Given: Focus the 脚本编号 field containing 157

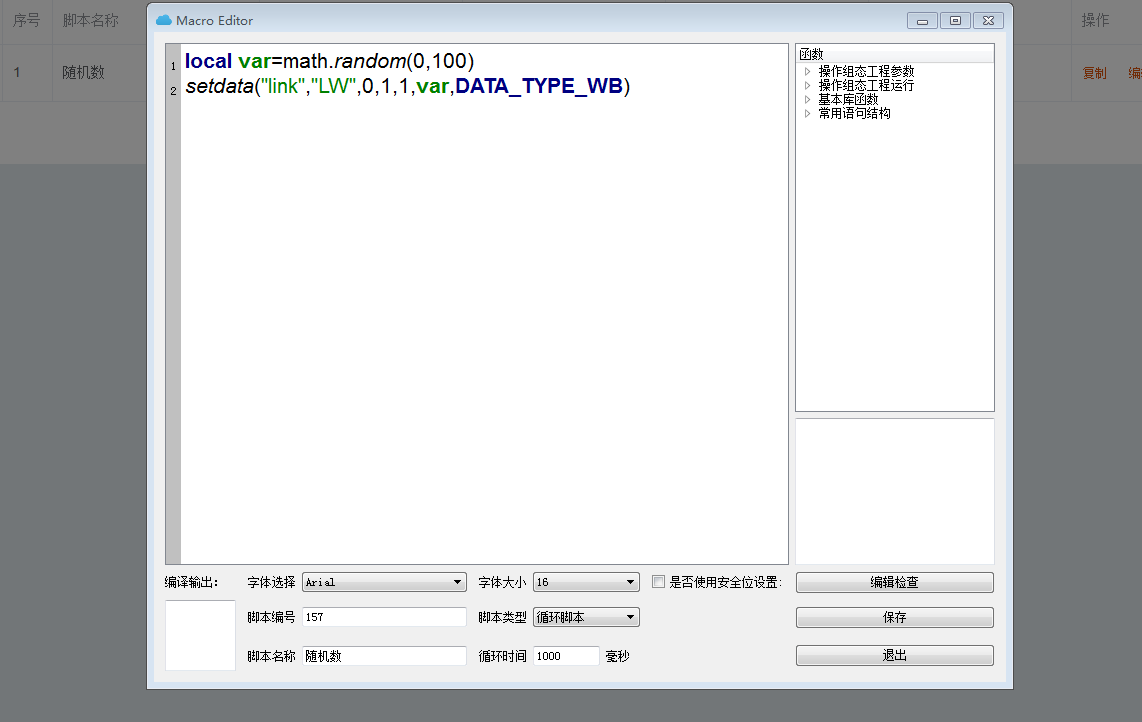Looking at the screenshot, I should click(x=385, y=617).
